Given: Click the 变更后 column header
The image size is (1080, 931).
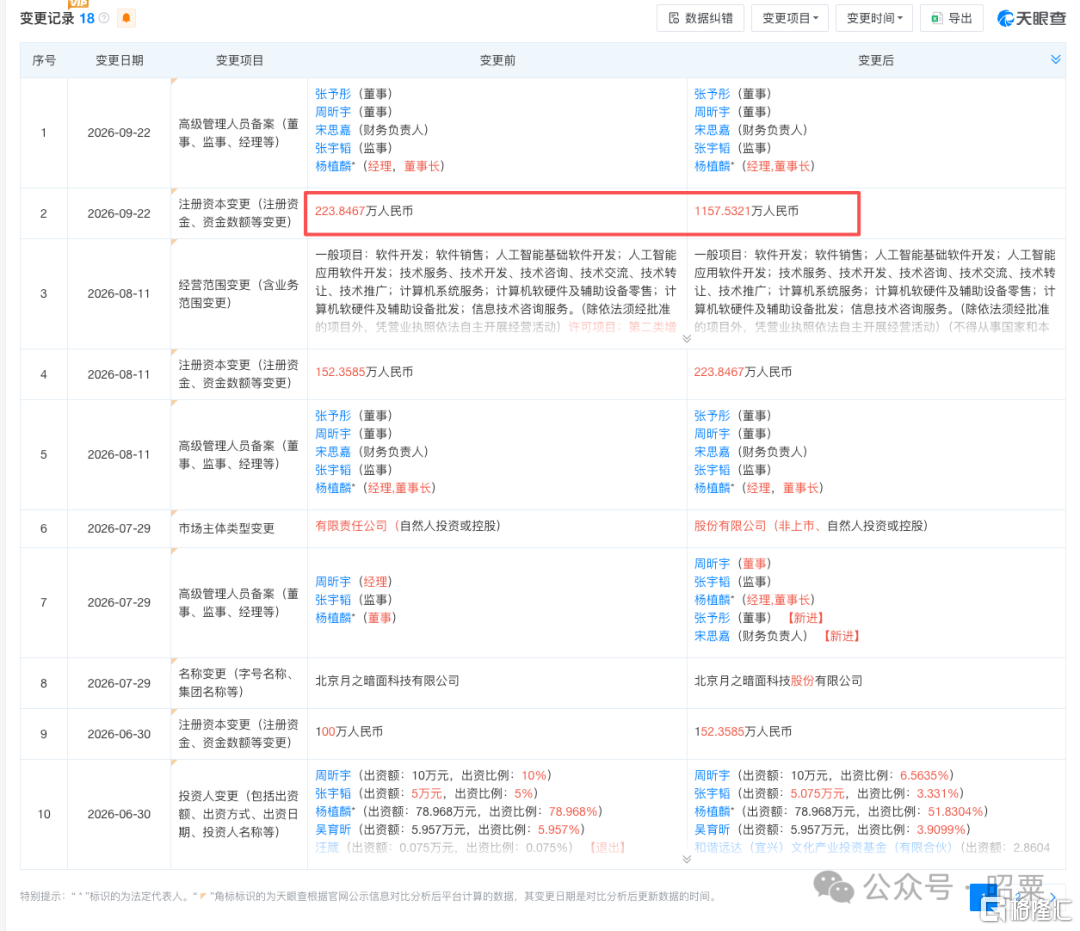Looking at the screenshot, I should pyautogui.click(x=876, y=61).
